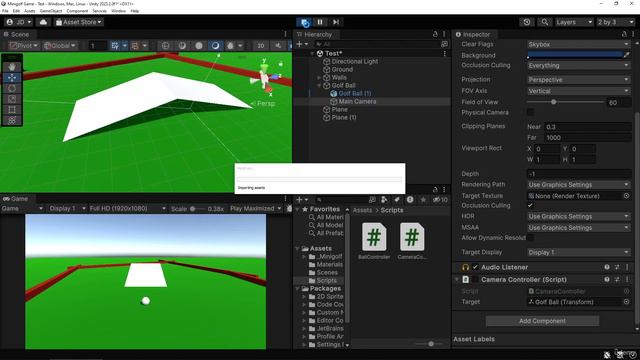Click the Near clipping plane field
640x360 pixels.
tap(588, 127)
